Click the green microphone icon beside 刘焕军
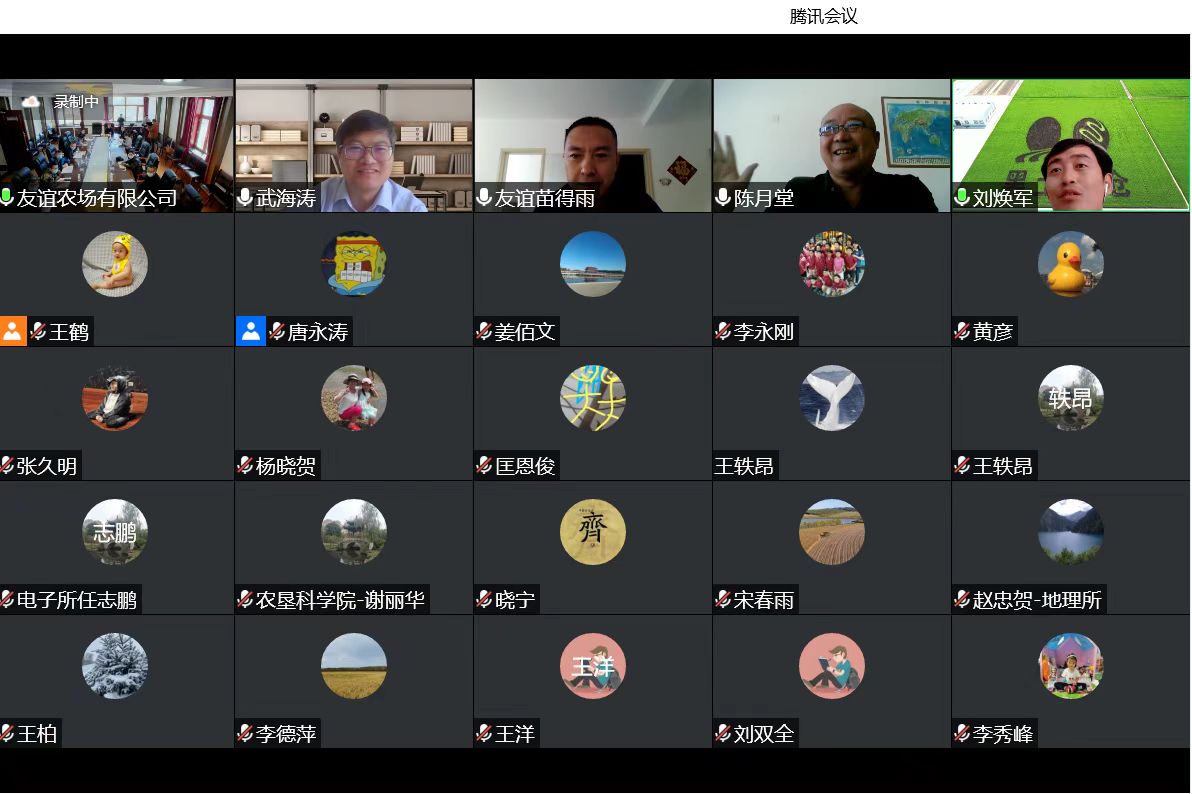The height and width of the screenshot is (794, 1192). pyautogui.click(x=962, y=198)
